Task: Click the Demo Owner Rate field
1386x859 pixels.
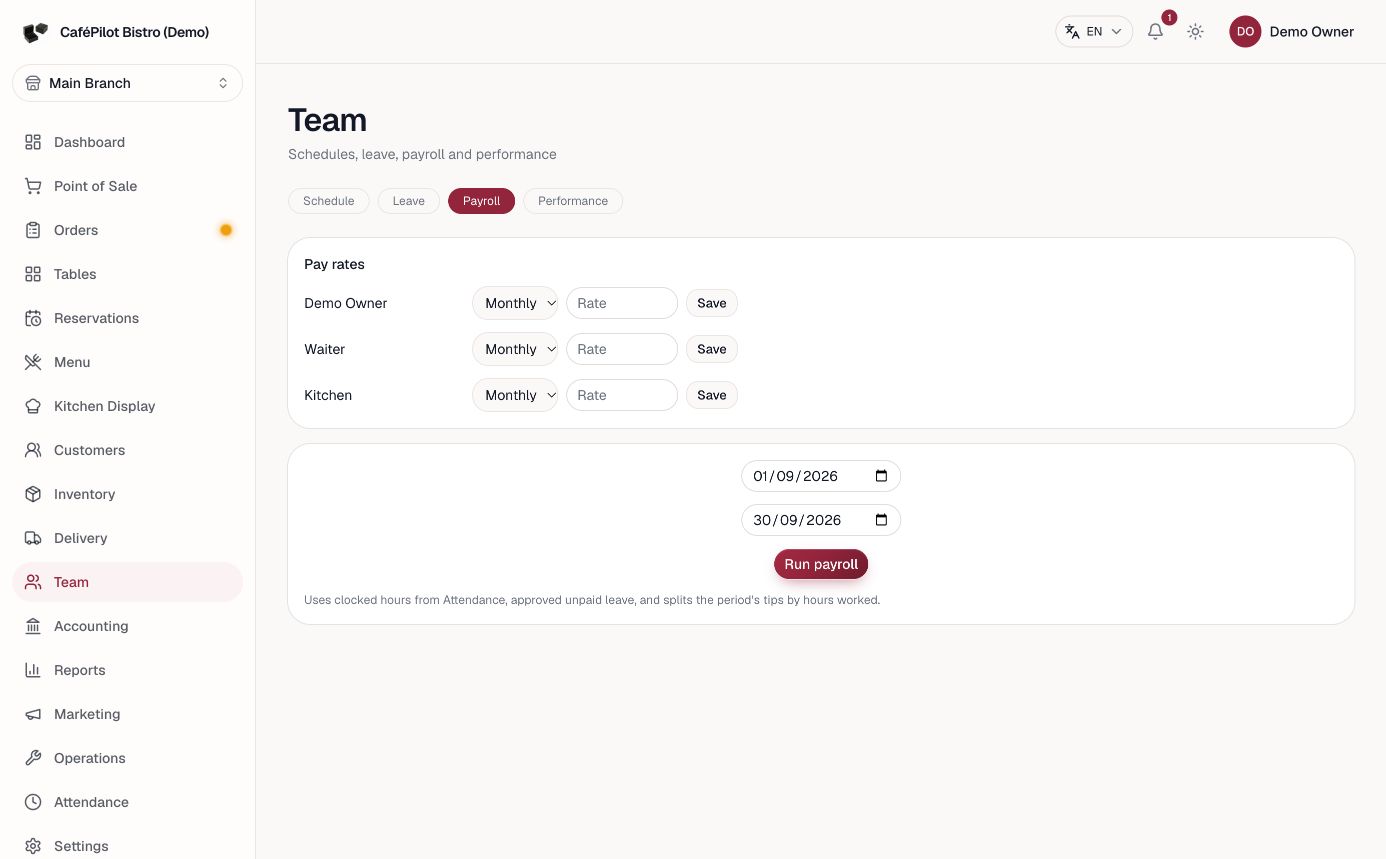Action: (622, 303)
